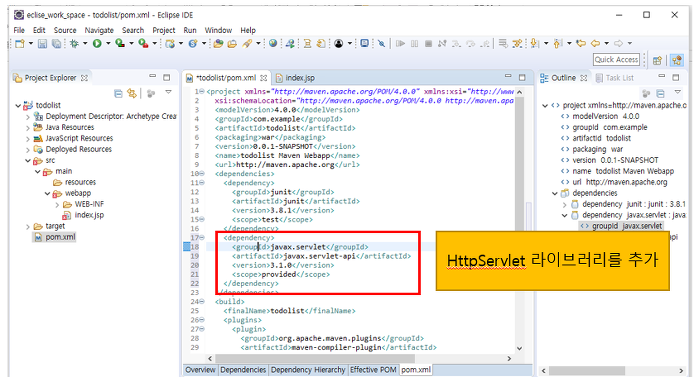Switch to the Dependencies bottom tab

243,369
